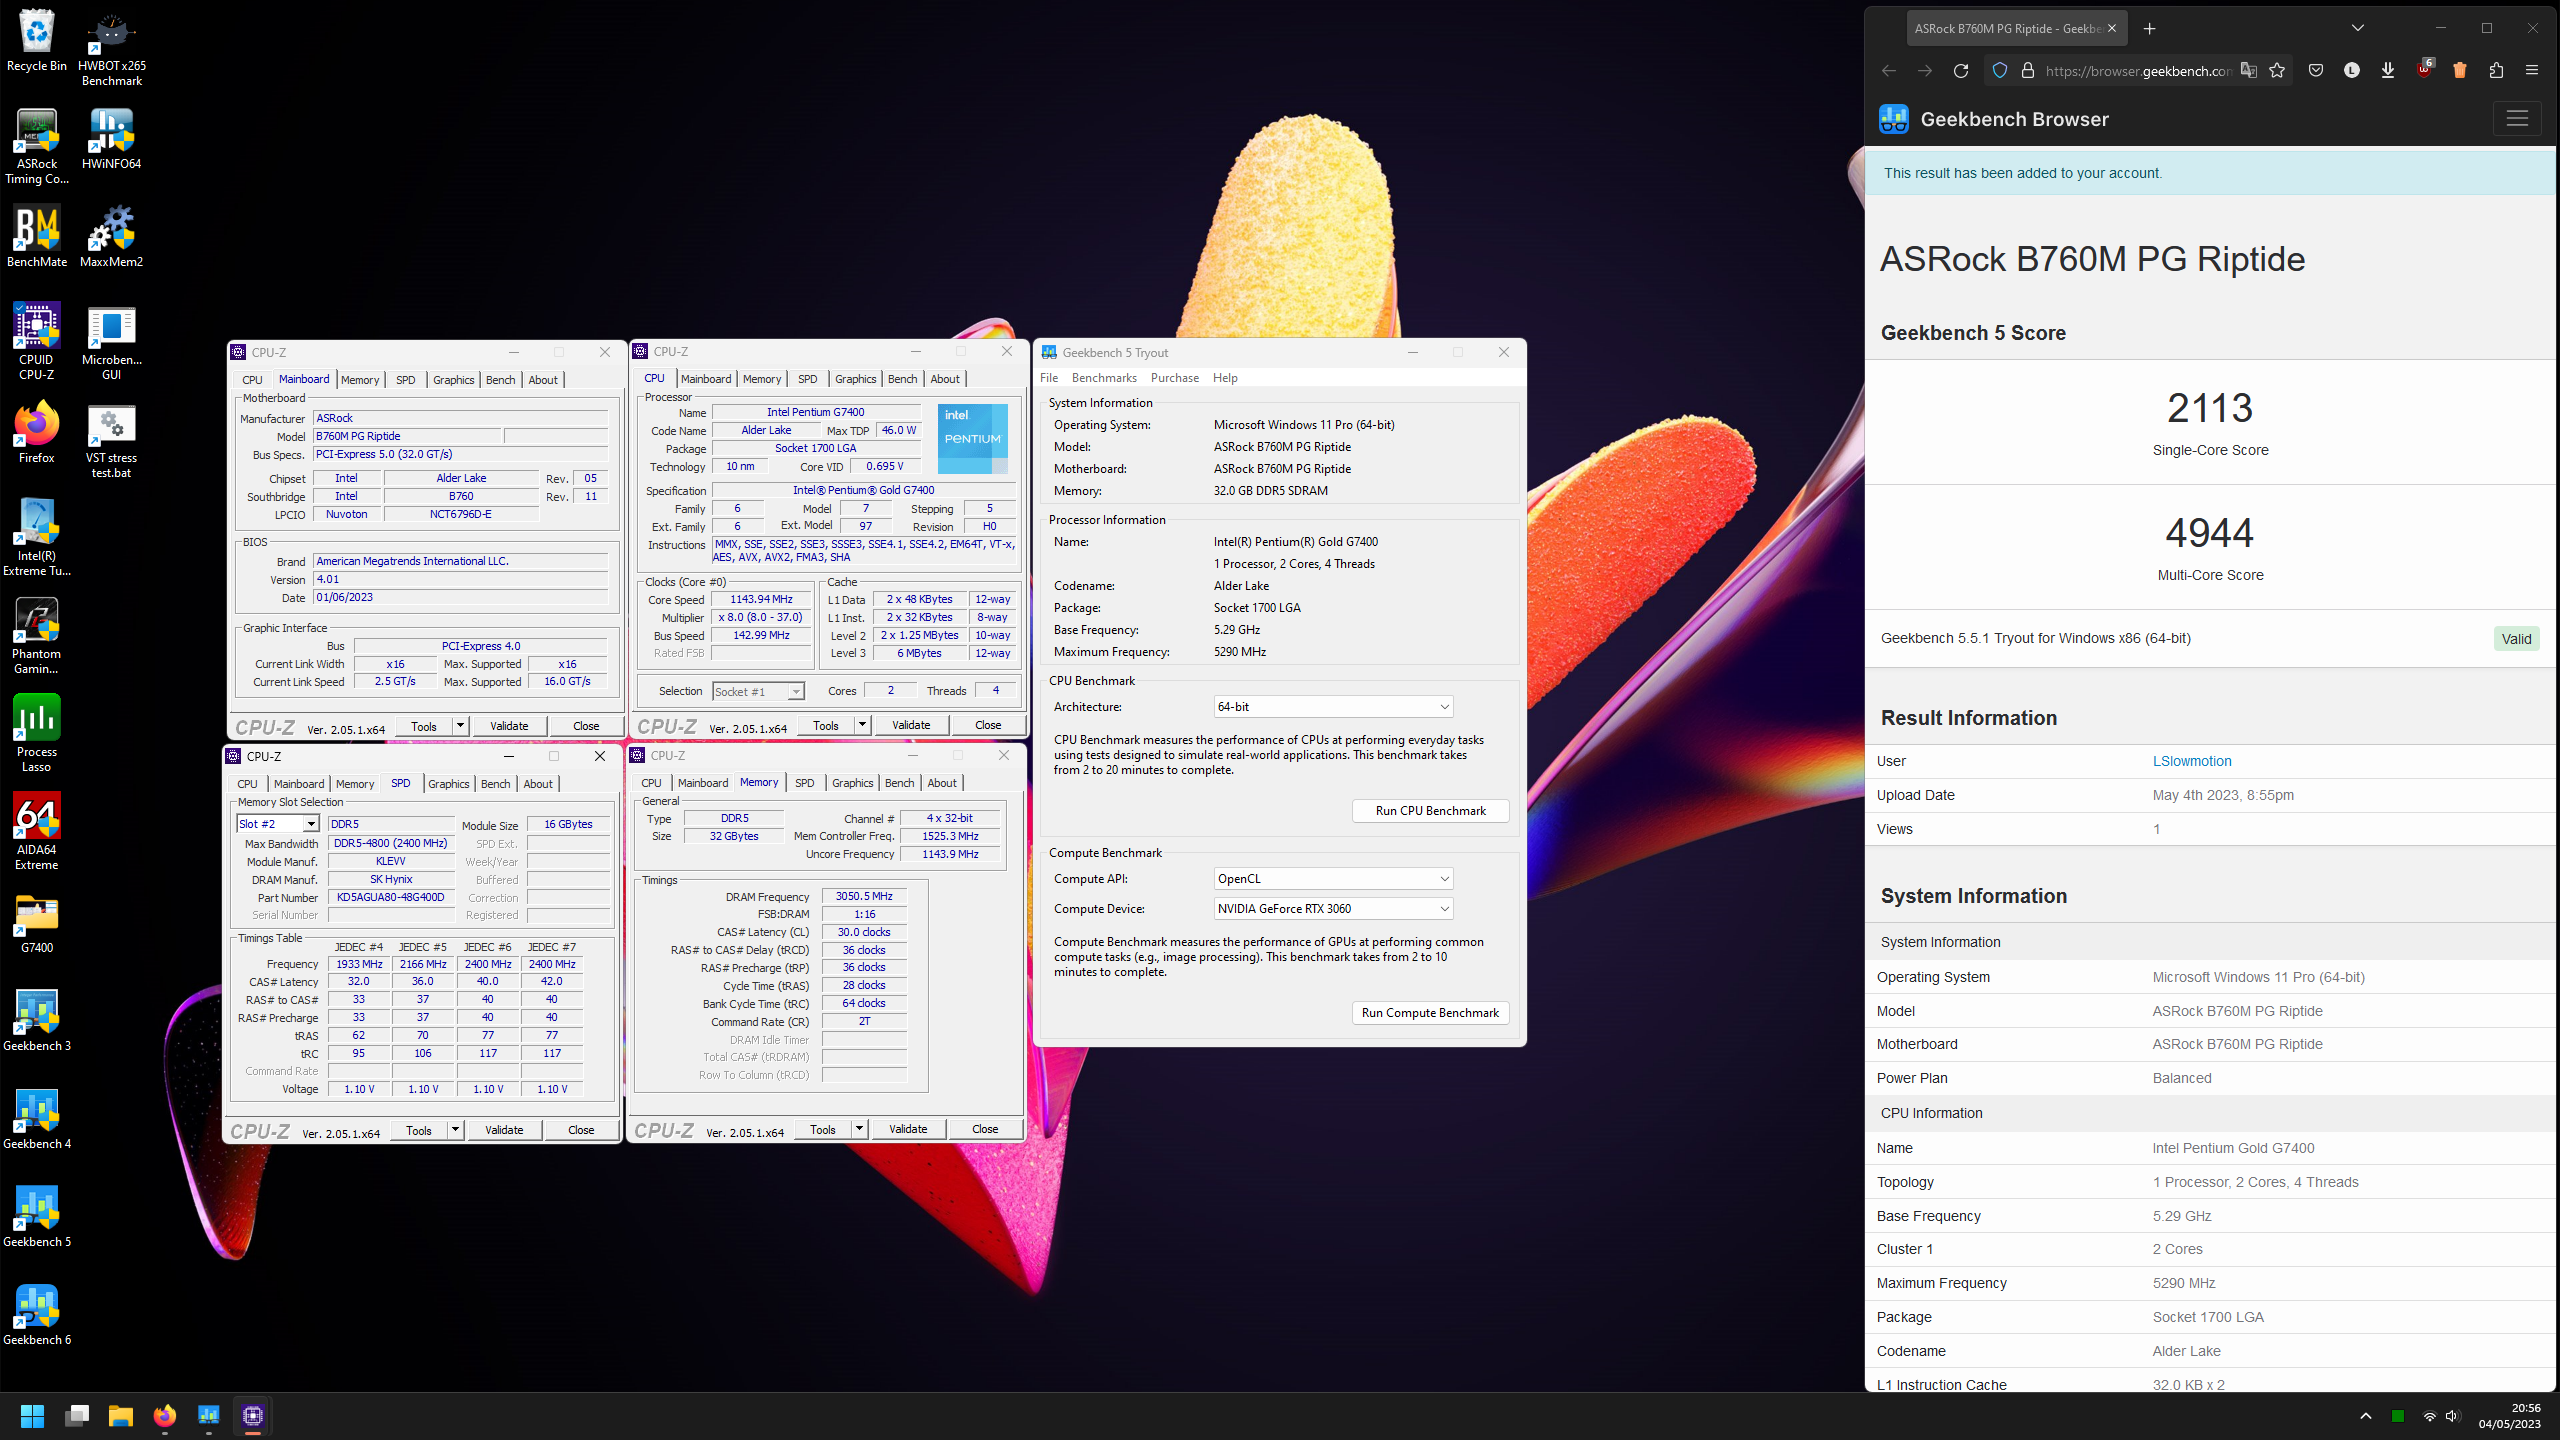
Task: Open the Recycle Bin desktop icon
Action: [x=37, y=42]
